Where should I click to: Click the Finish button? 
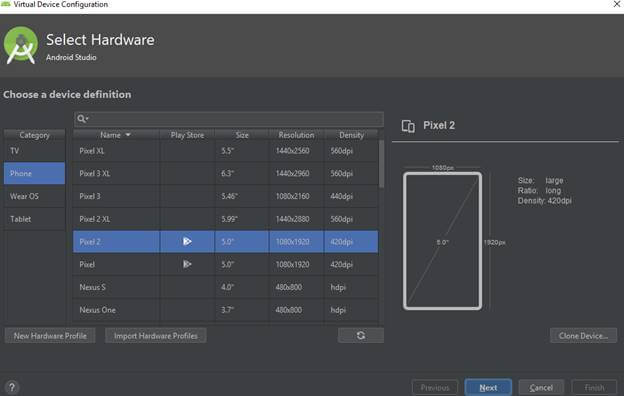point(595,387)
